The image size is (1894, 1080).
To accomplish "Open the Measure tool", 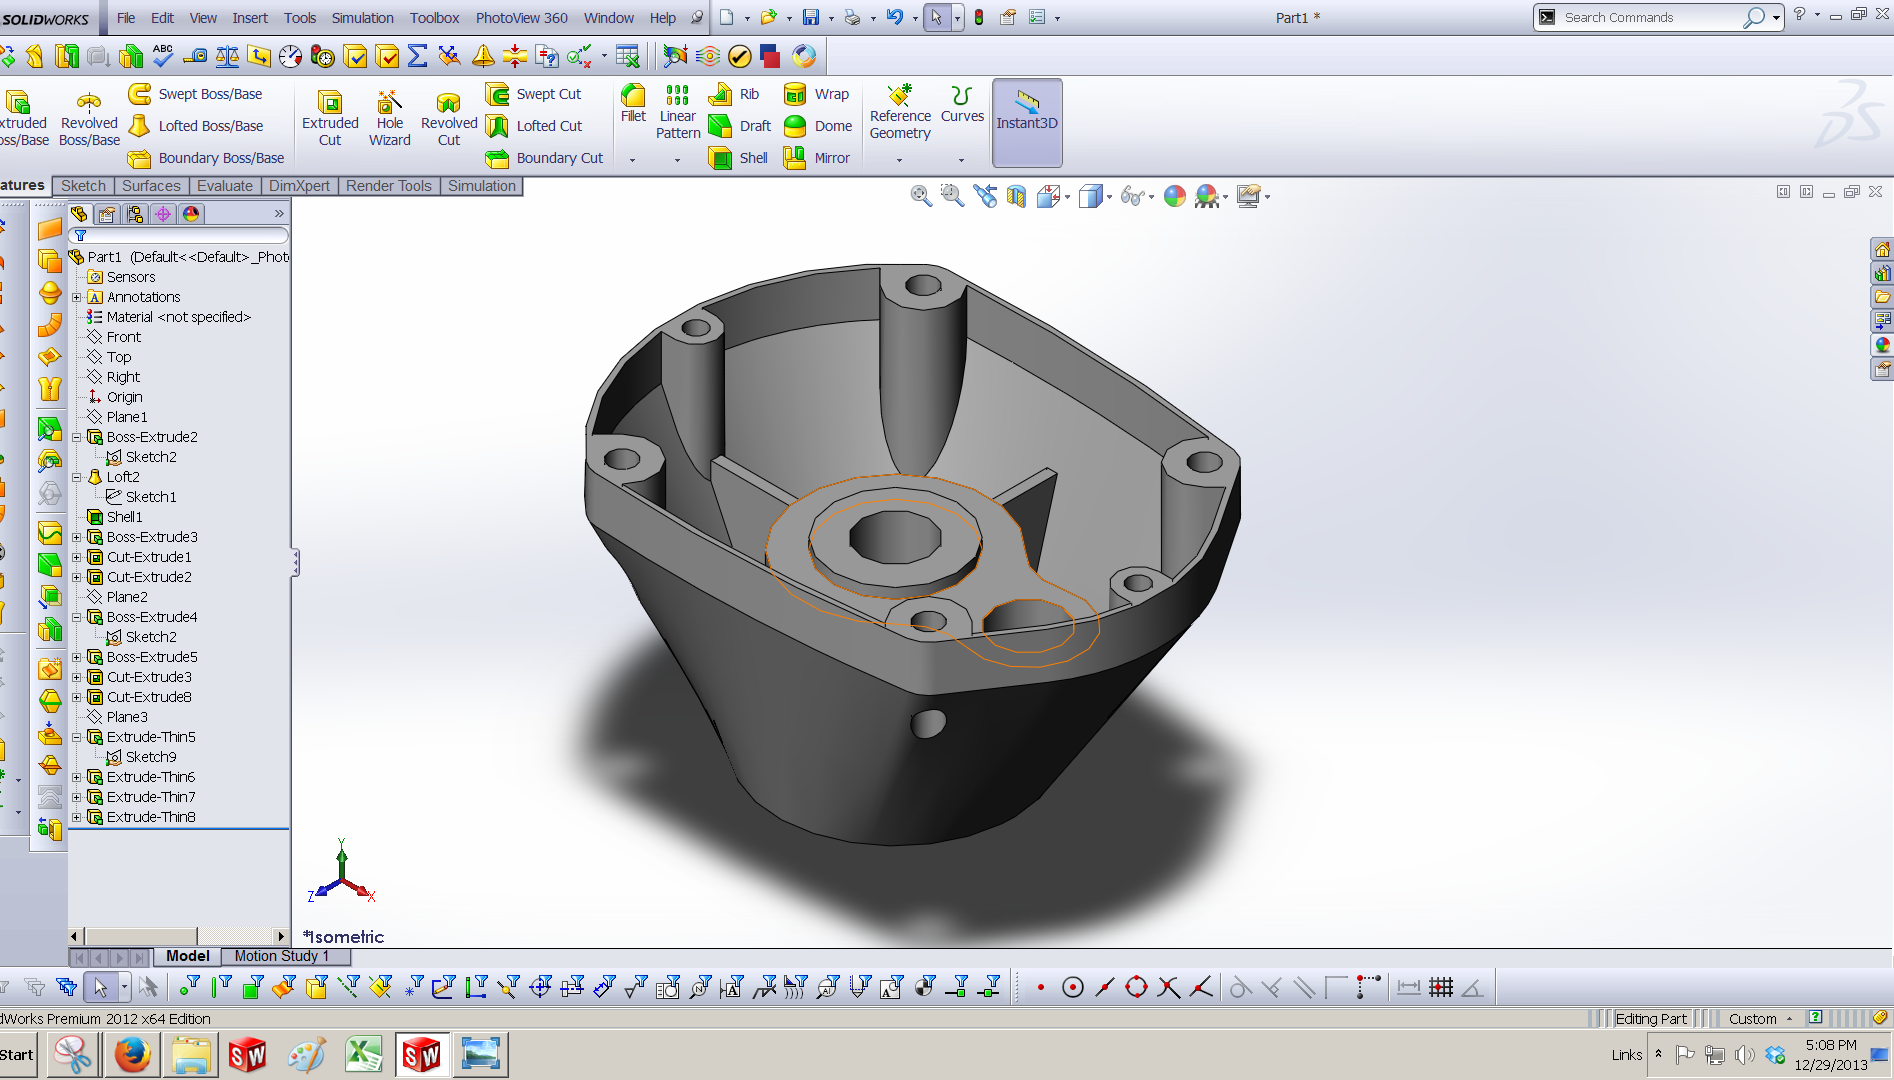I will coord(195,56).
